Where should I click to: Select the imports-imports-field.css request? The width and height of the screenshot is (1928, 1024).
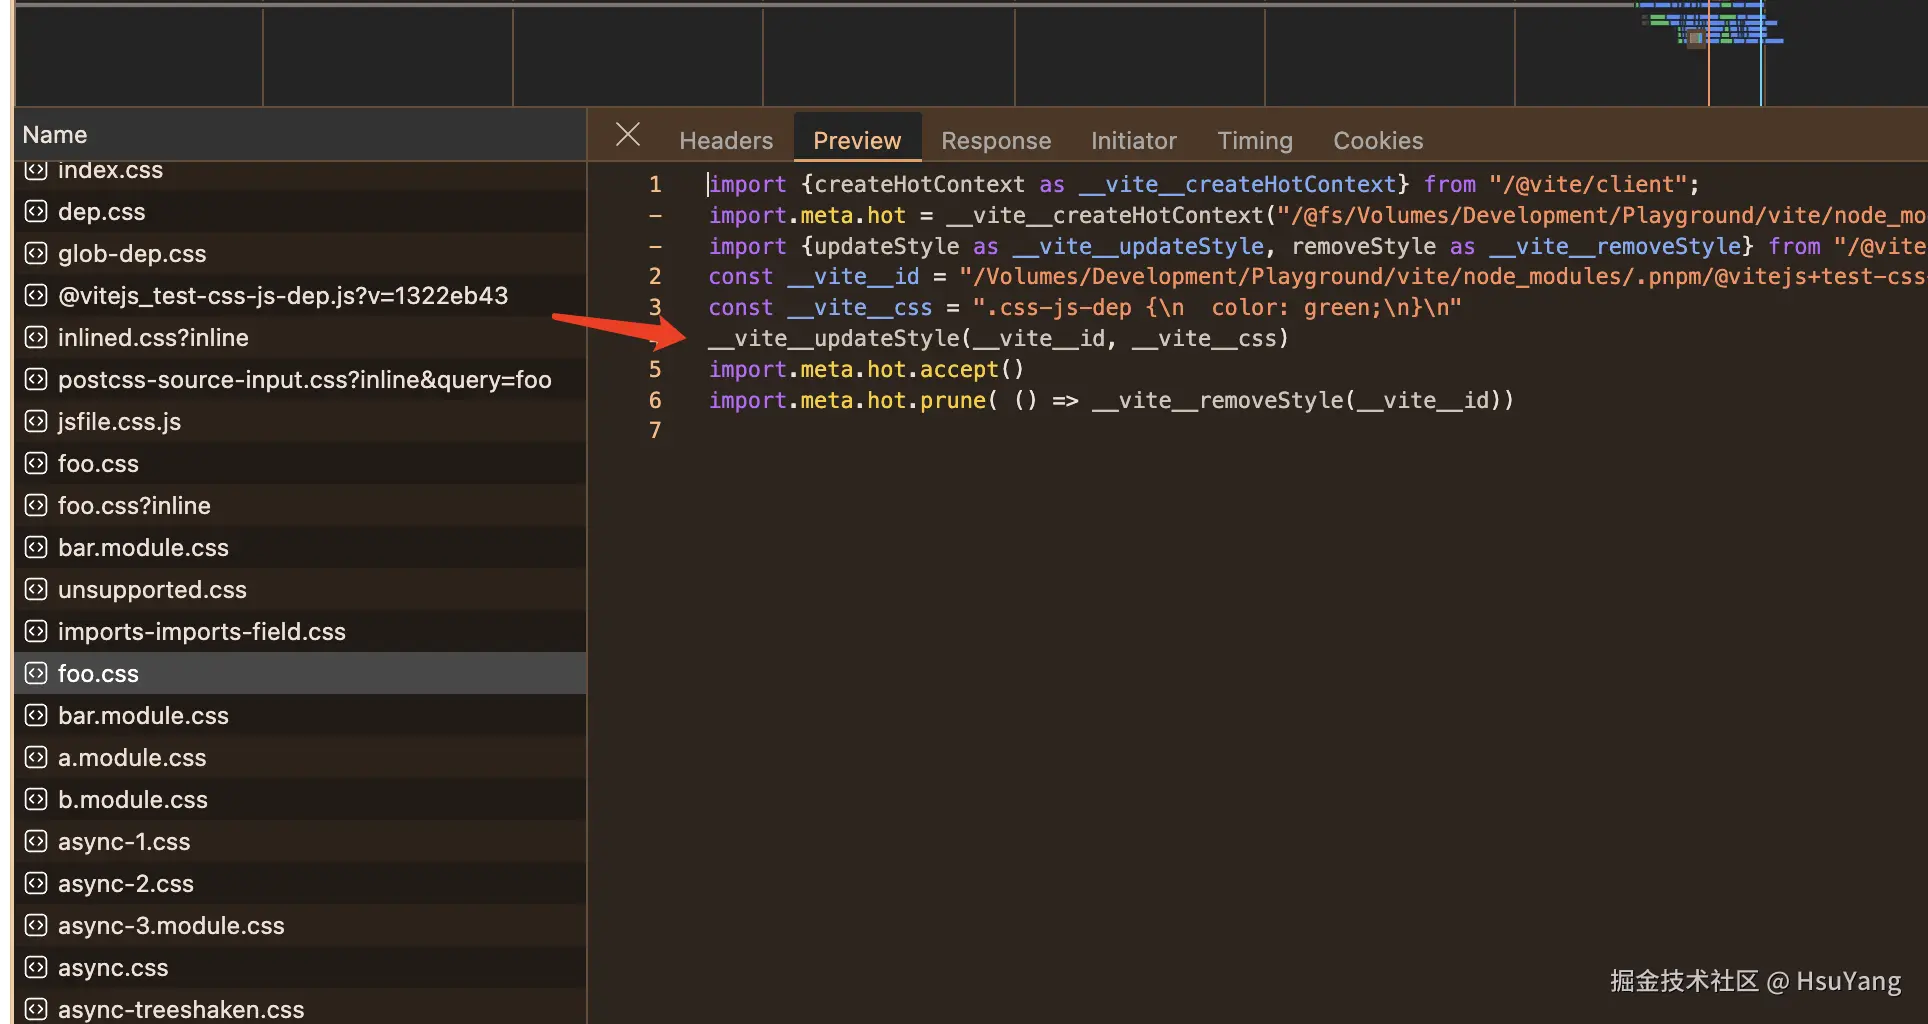click(x=300, y=632)
